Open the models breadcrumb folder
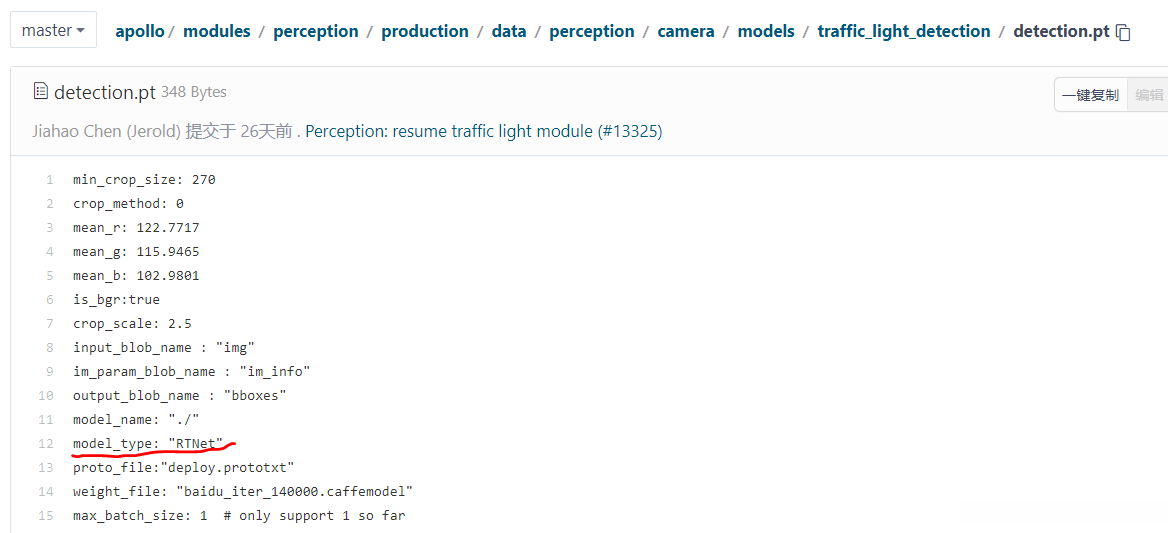This screenshot has height=533, width=1168. point(765,31)
